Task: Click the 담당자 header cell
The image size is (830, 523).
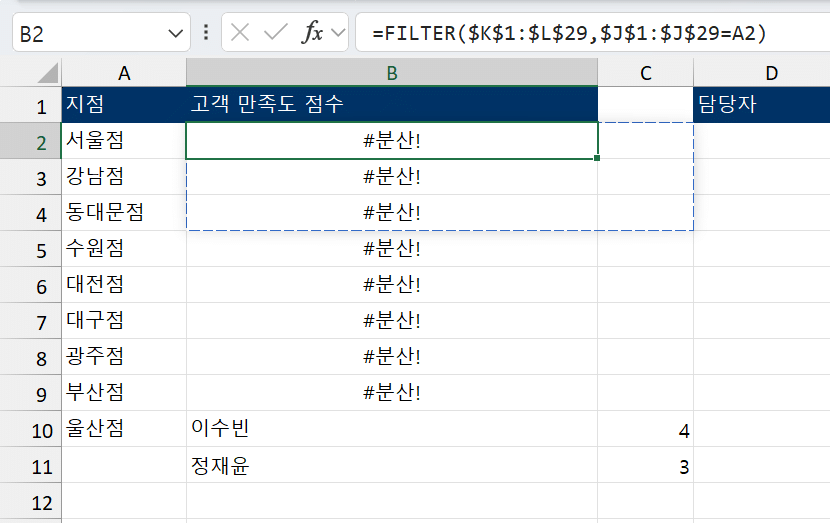Action: (762, 104)
